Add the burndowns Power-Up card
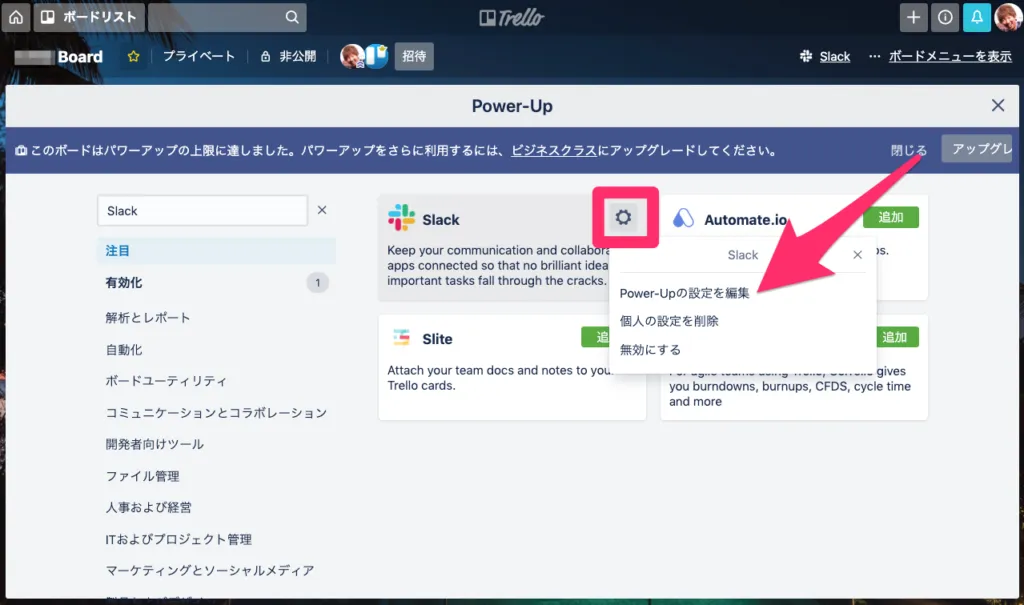This screenshot has width=1024, height=605. click(895, 337)
